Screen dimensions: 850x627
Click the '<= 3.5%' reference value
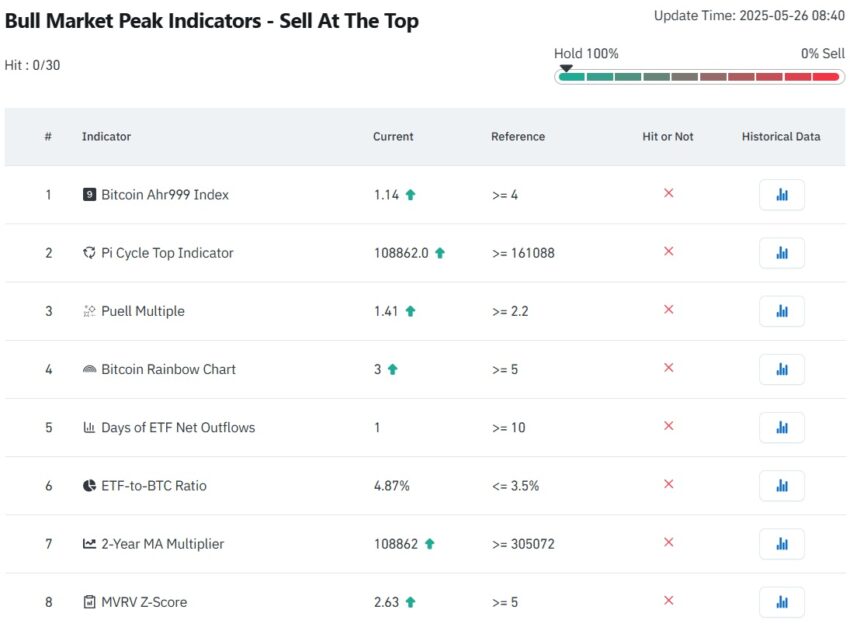click(515, 486)
